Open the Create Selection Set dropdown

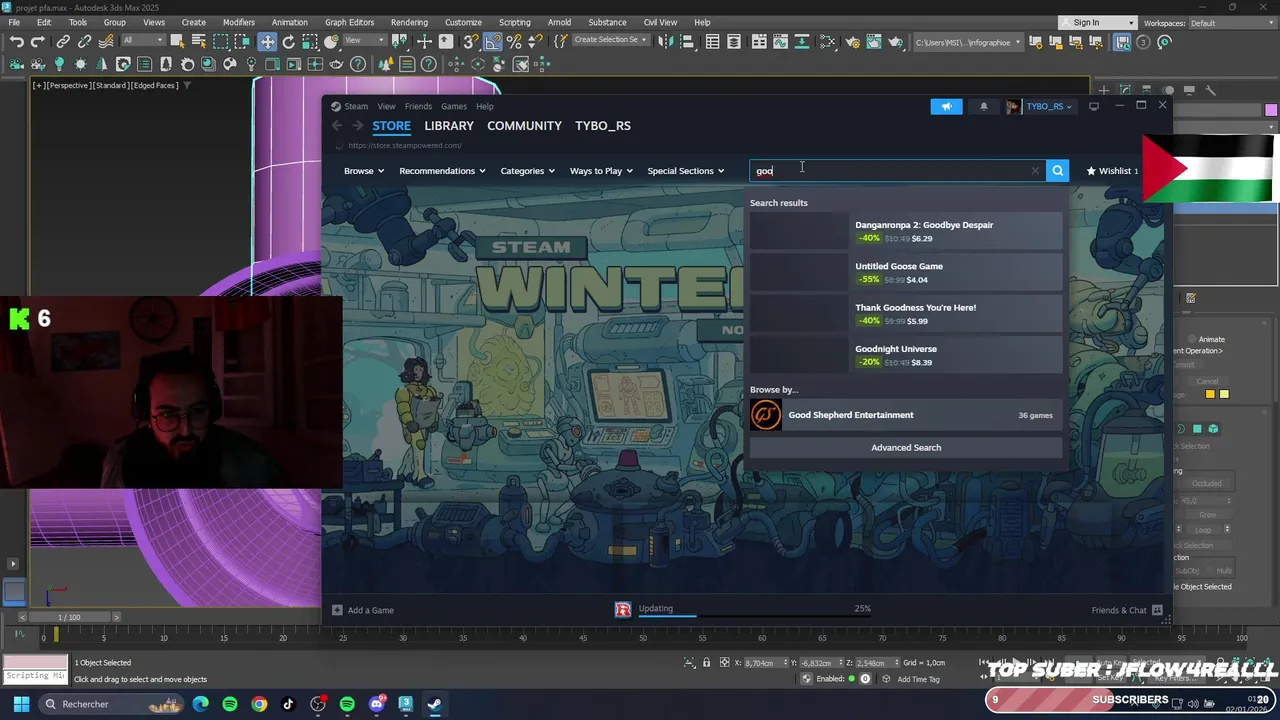[610, 40]
